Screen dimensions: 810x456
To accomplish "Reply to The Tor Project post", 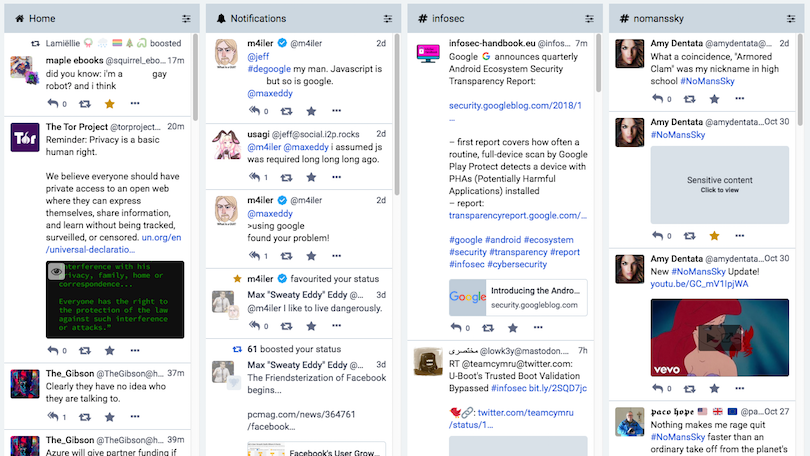I will (x=53, y=350).
